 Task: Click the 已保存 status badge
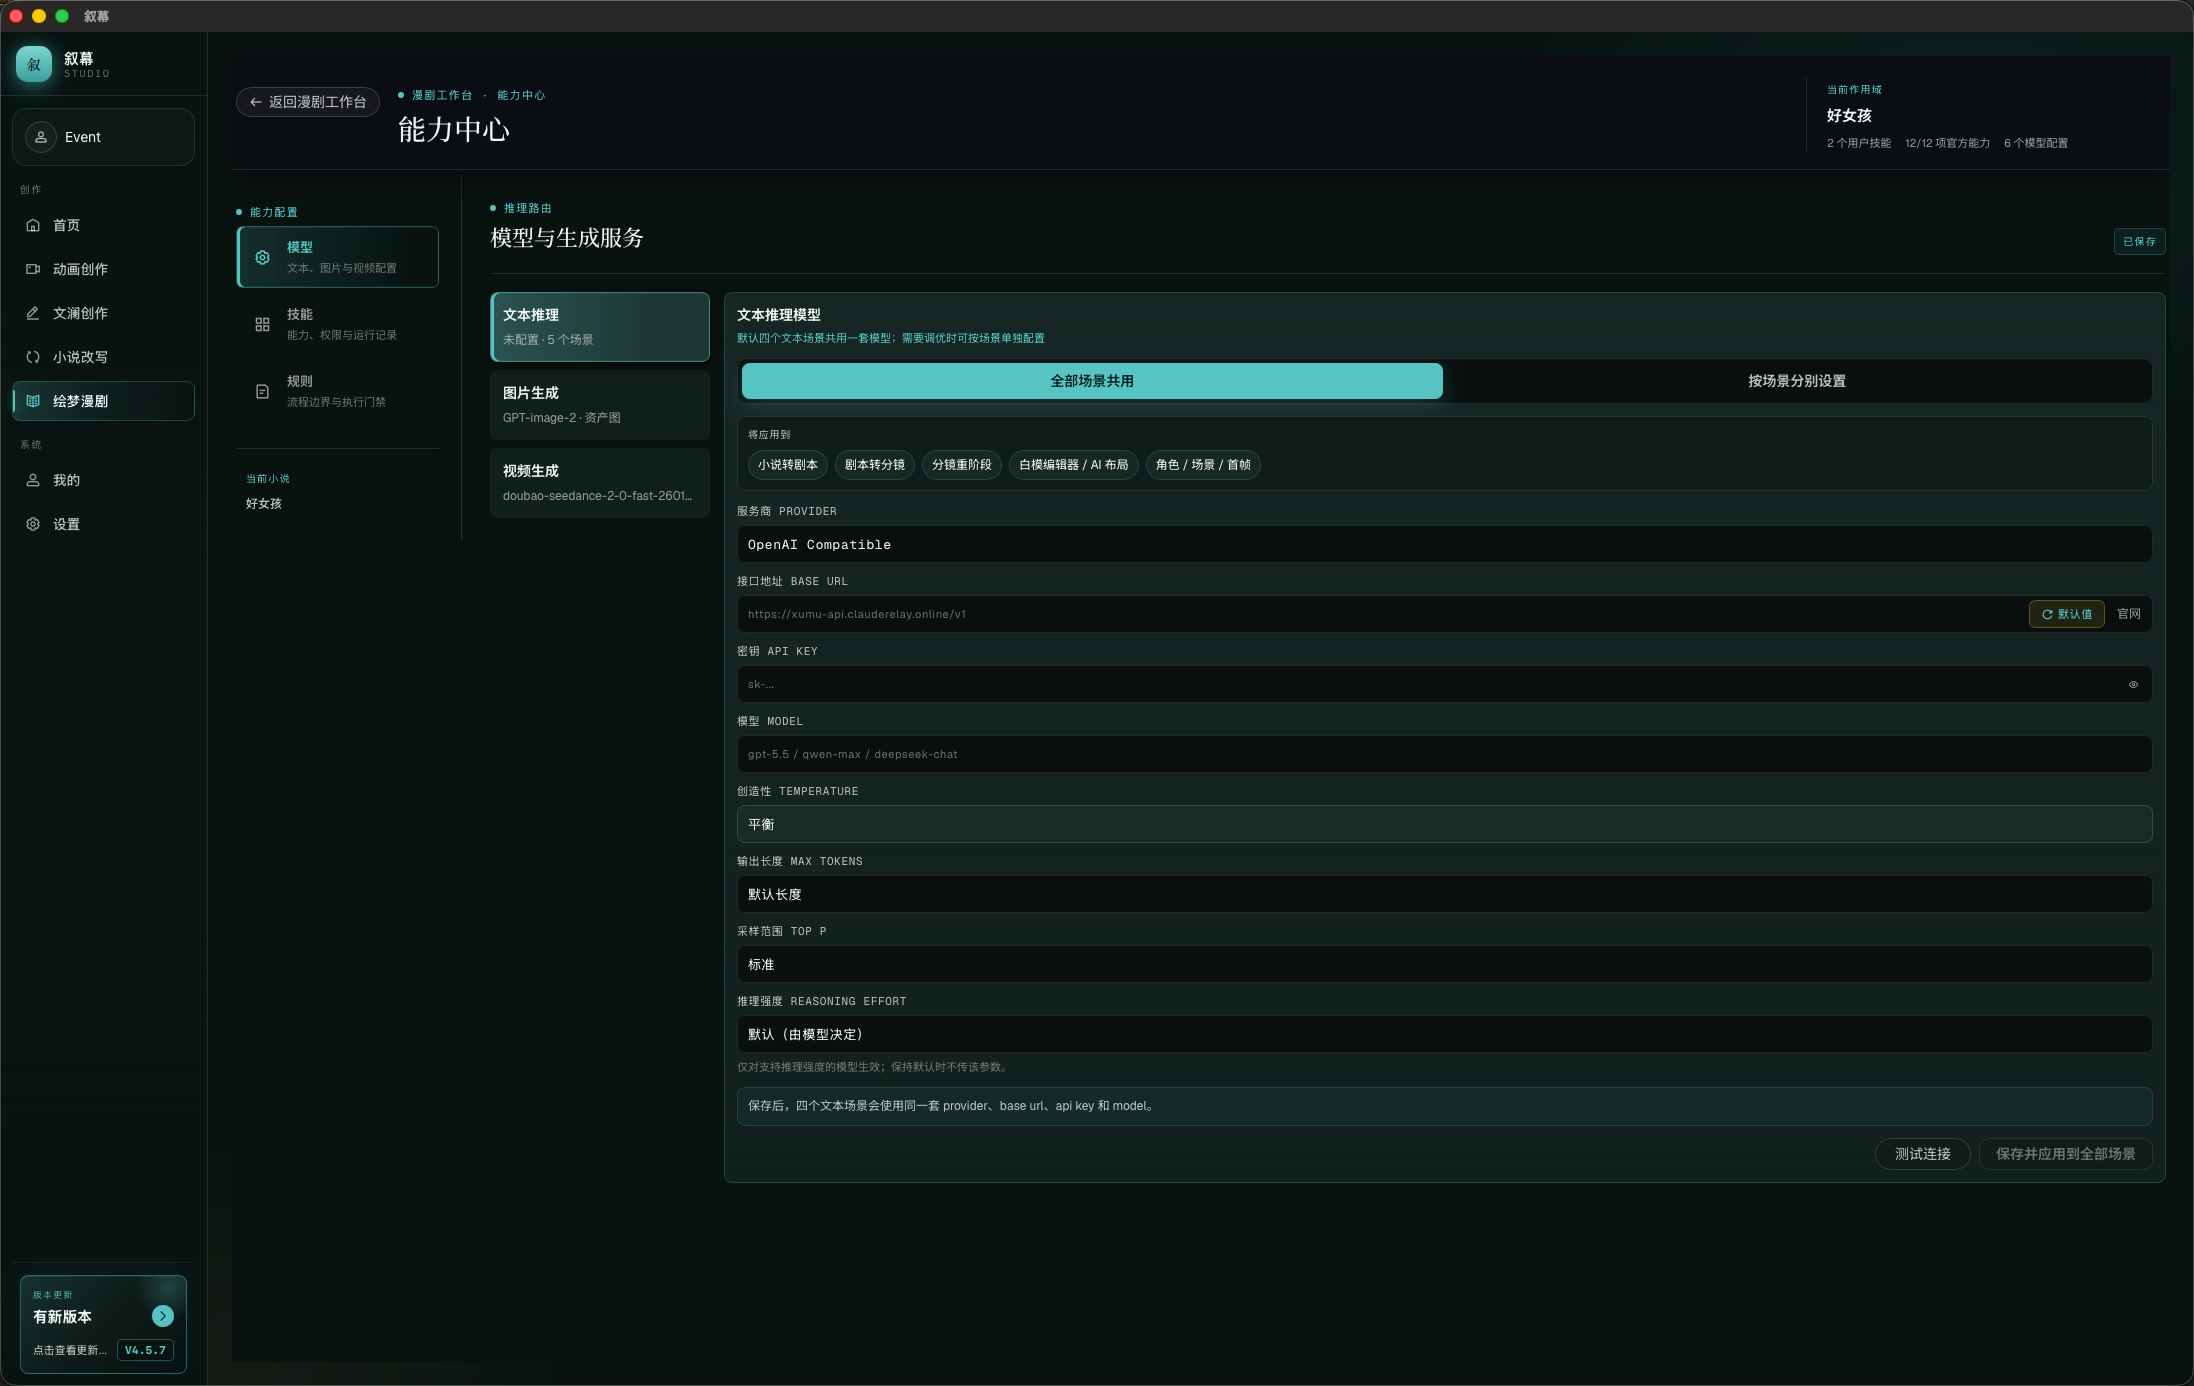point(2139,241)
